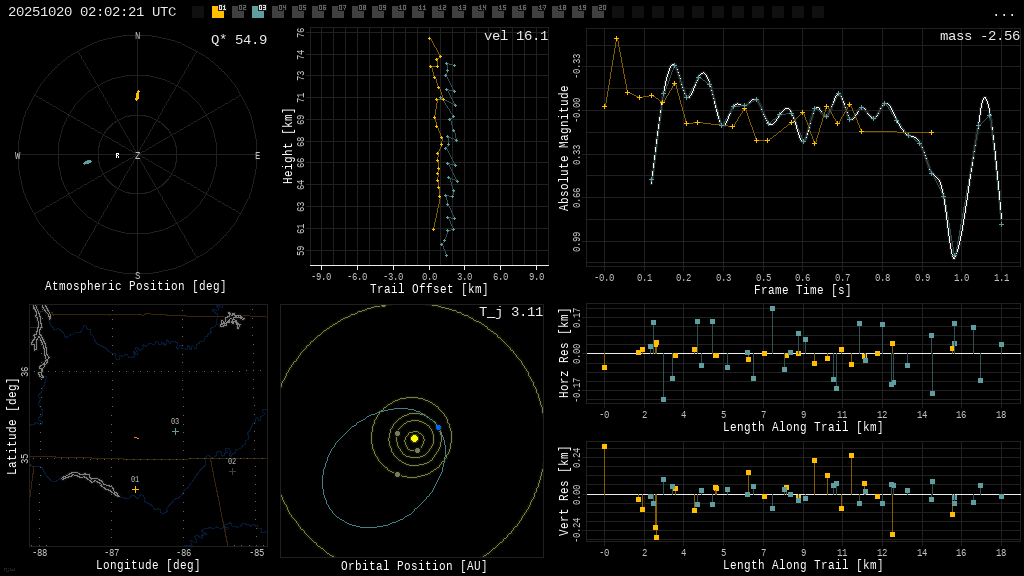Toggle station 02 gray square in top bar

click(x=238, y=12)
